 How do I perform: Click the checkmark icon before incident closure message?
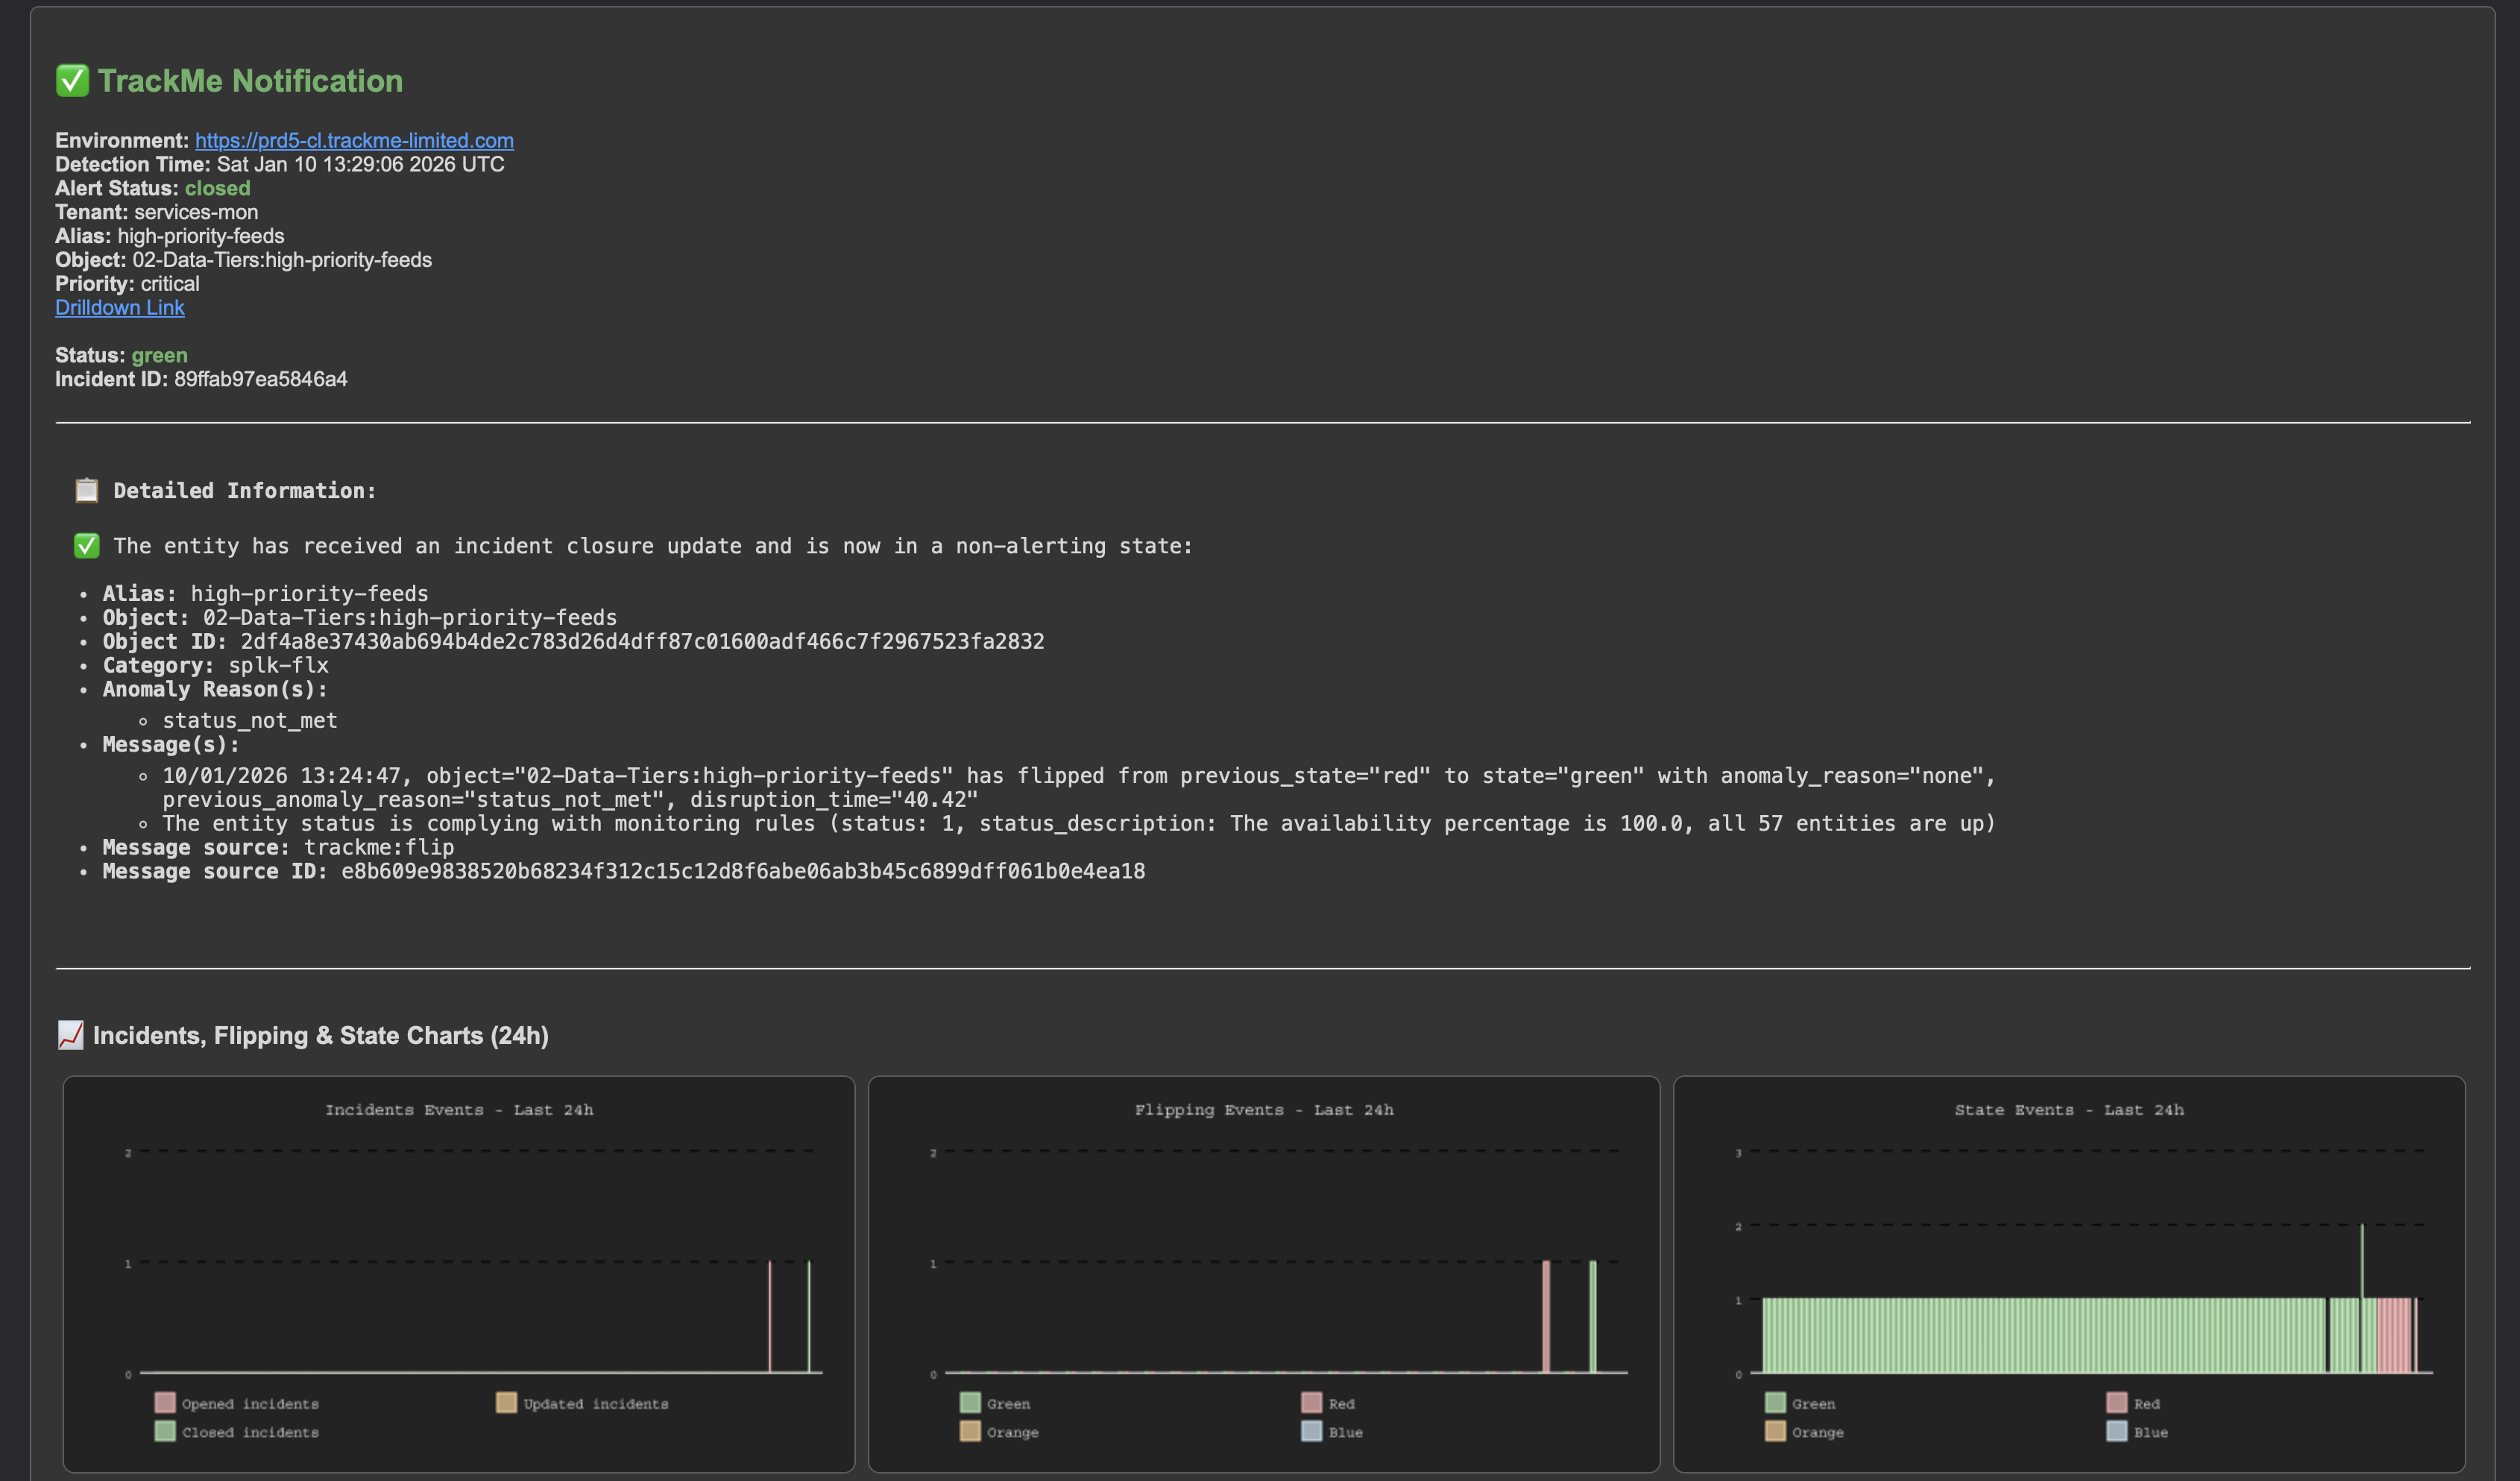(x=87, y=545)
